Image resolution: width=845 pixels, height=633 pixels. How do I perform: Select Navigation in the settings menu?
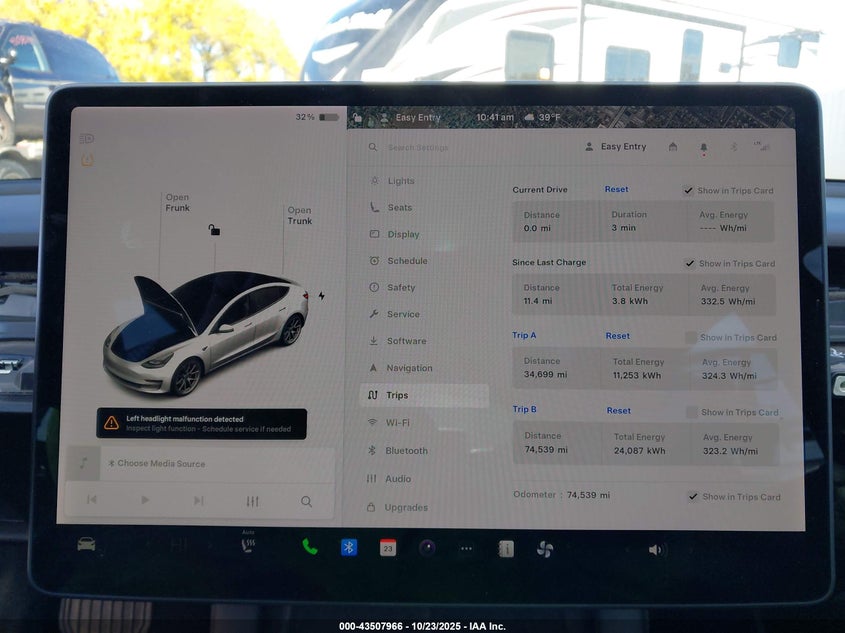click(x=409, y=368)
